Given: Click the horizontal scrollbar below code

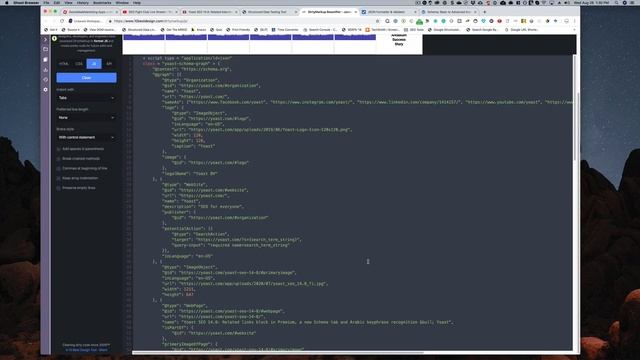Looking at the screenshot, I should point(278,353).
